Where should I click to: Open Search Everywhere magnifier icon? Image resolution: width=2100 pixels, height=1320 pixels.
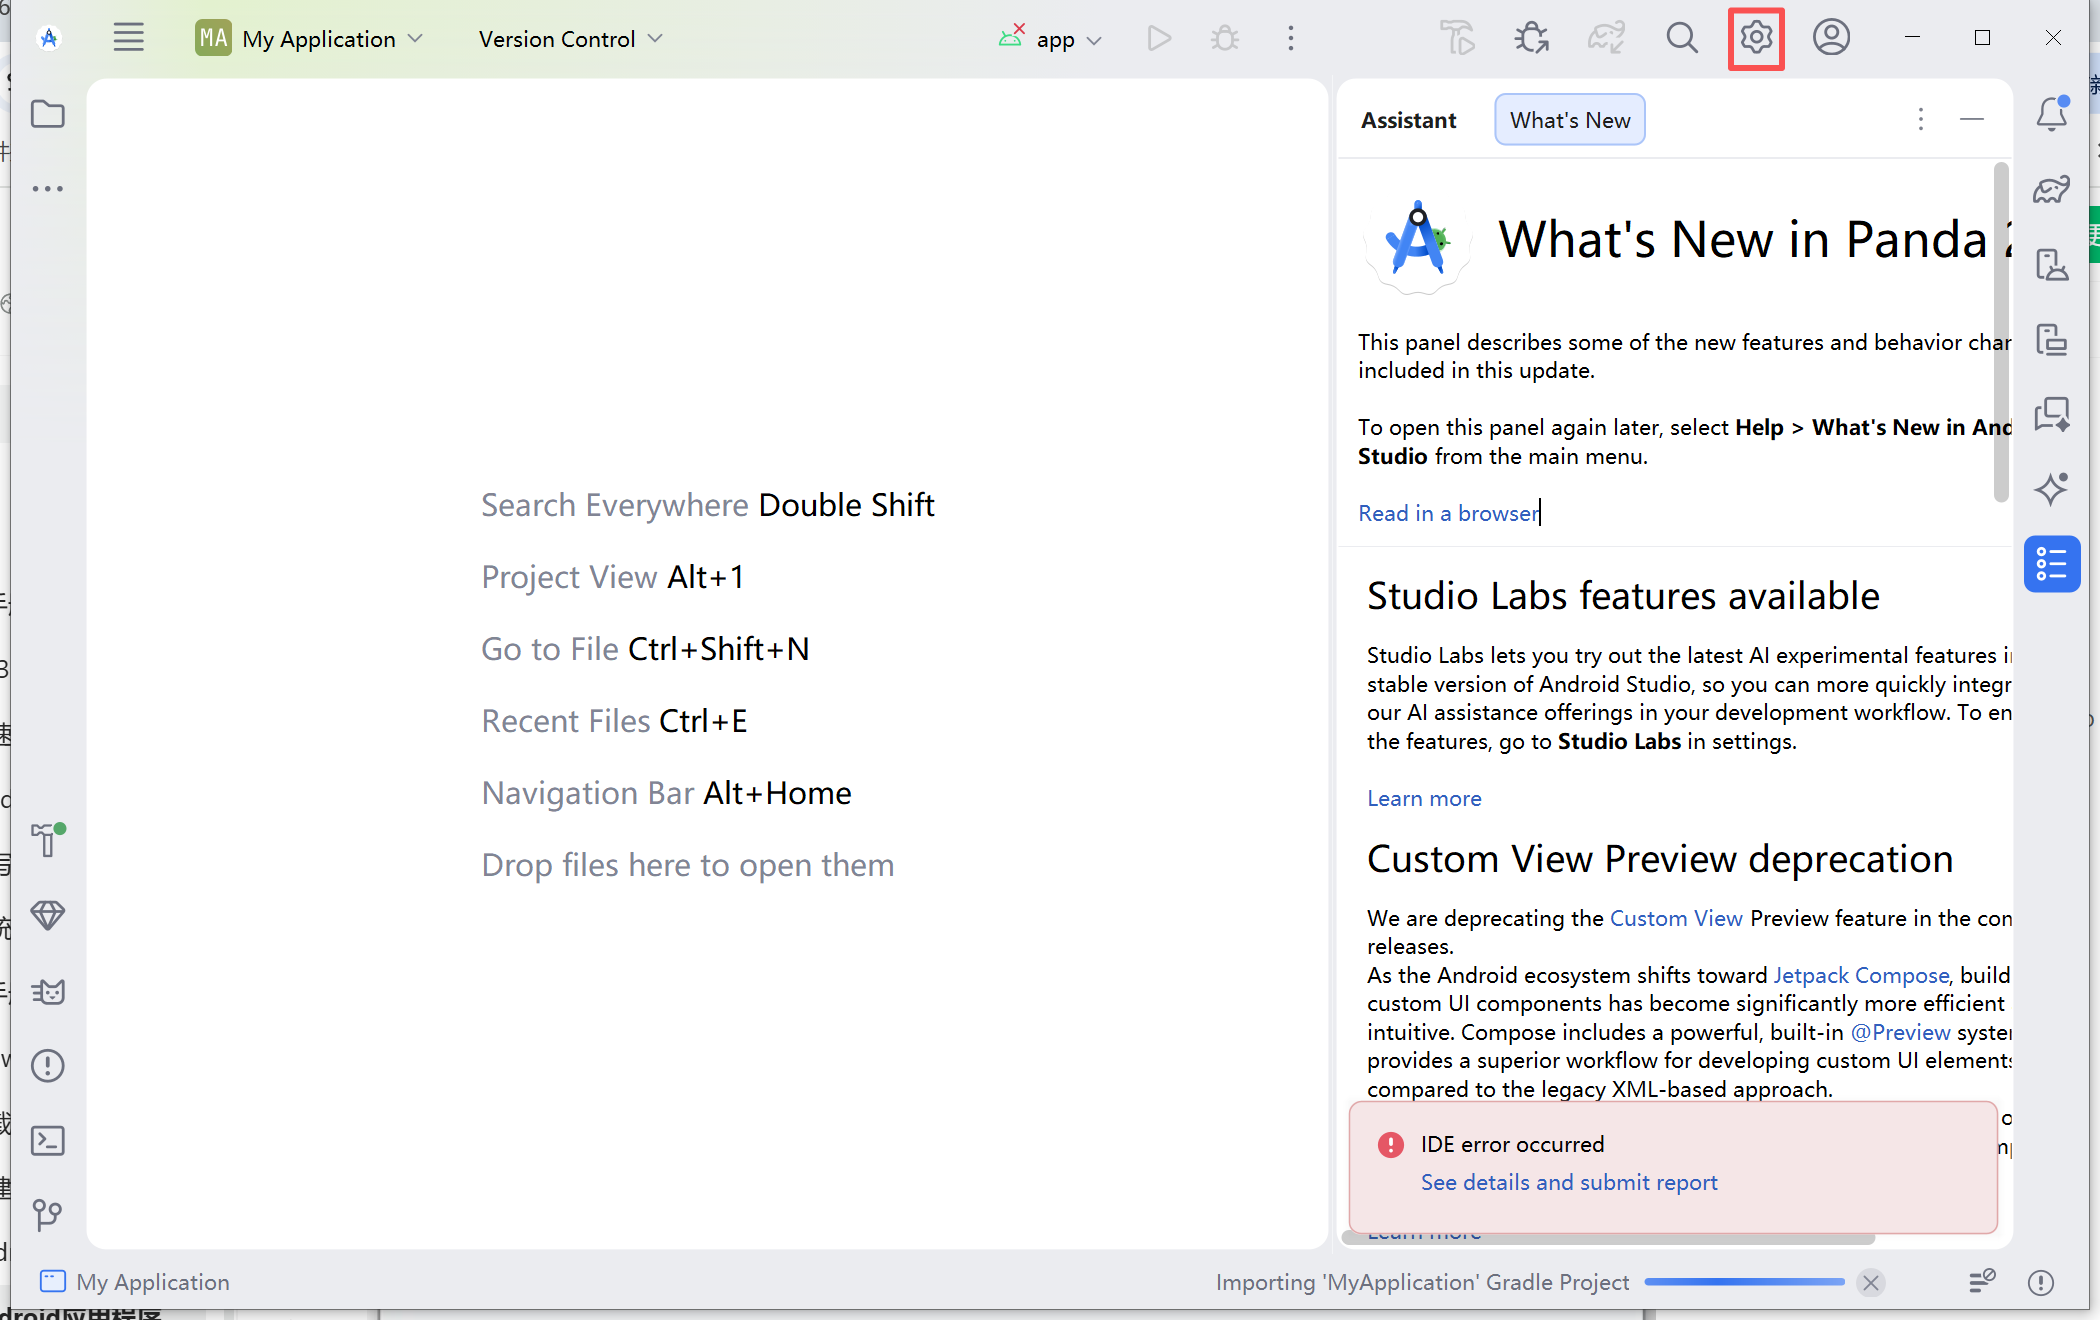click(x=1682, y=38)
